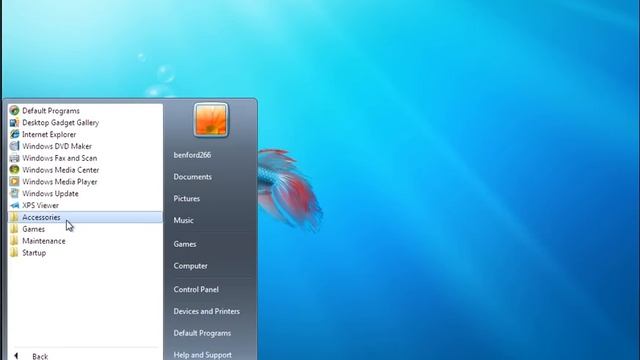Expand the Startup folder label
Image resolution: width=640 pixels, height=360 pixels.
(34, 253)
